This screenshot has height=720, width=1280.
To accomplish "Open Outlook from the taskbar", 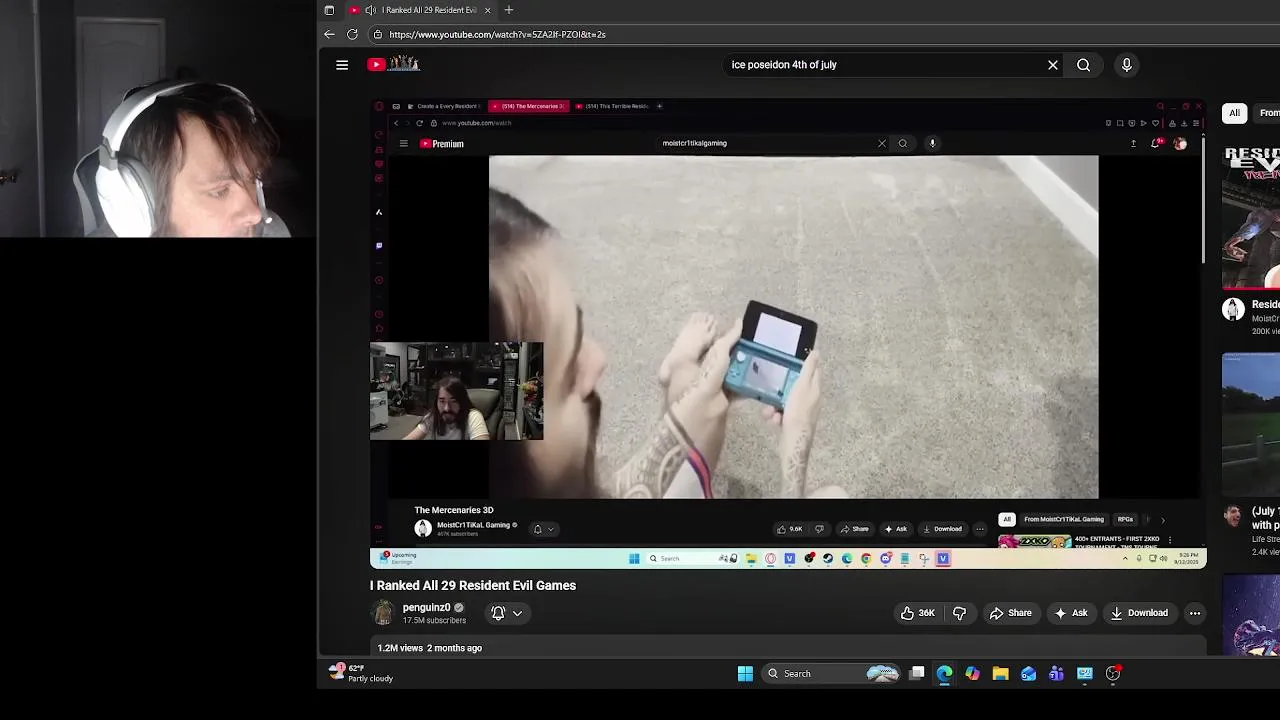I will point(1028,674).
